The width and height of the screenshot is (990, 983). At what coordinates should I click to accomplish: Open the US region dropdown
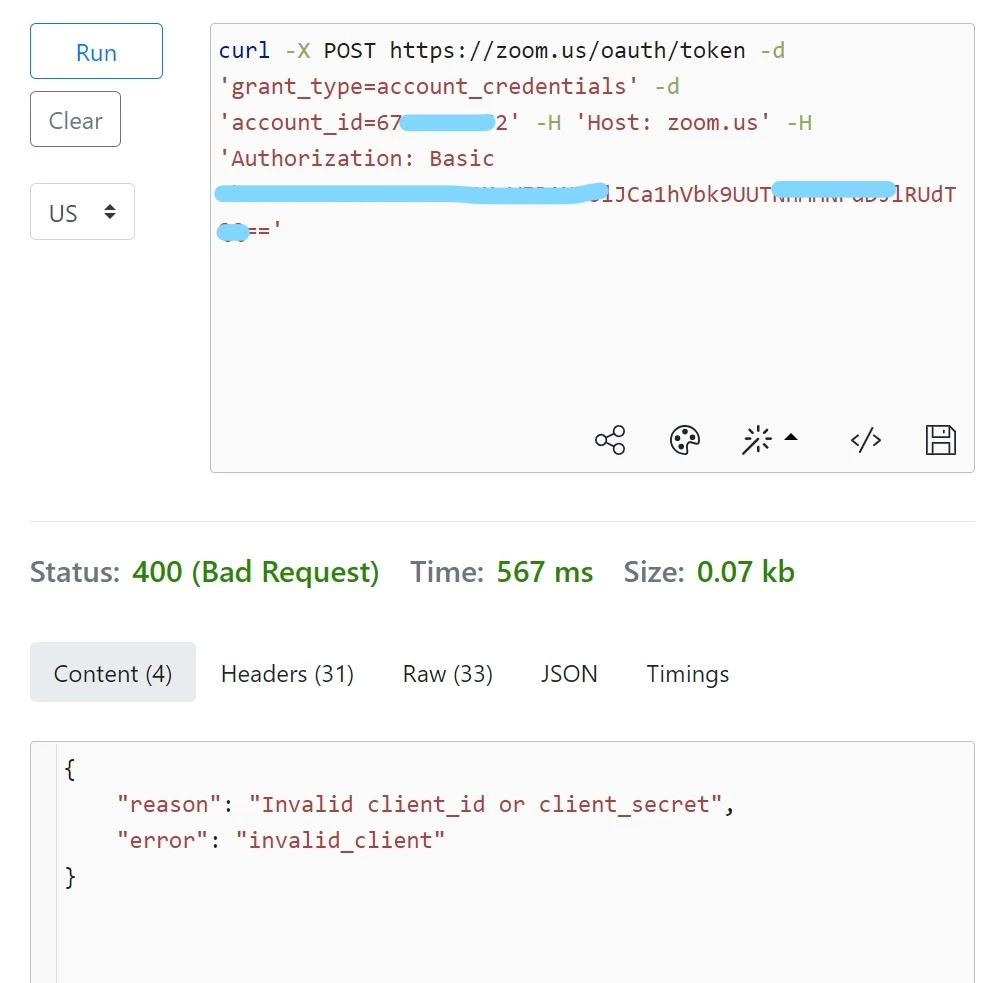coord(82,212)
